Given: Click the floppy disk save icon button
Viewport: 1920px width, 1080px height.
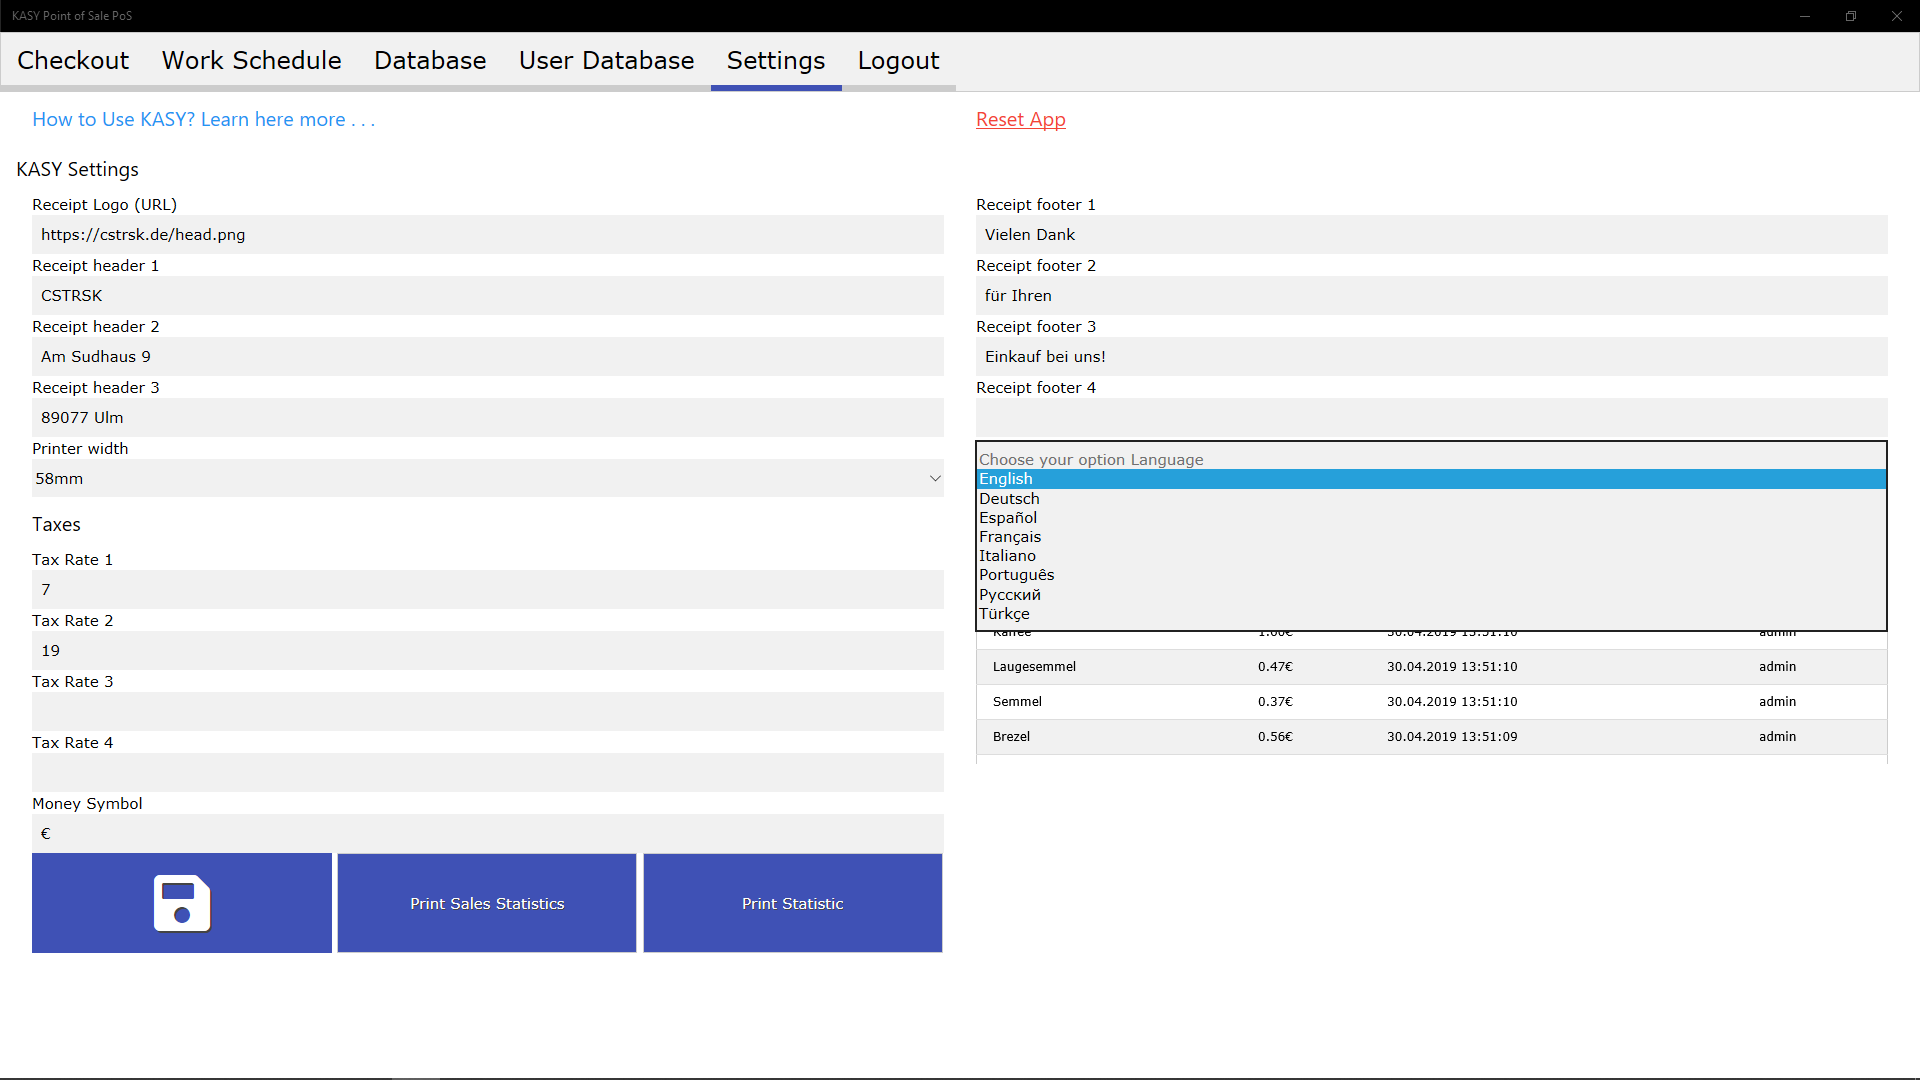Looking at the screenshot, I should tap(182, 903).
